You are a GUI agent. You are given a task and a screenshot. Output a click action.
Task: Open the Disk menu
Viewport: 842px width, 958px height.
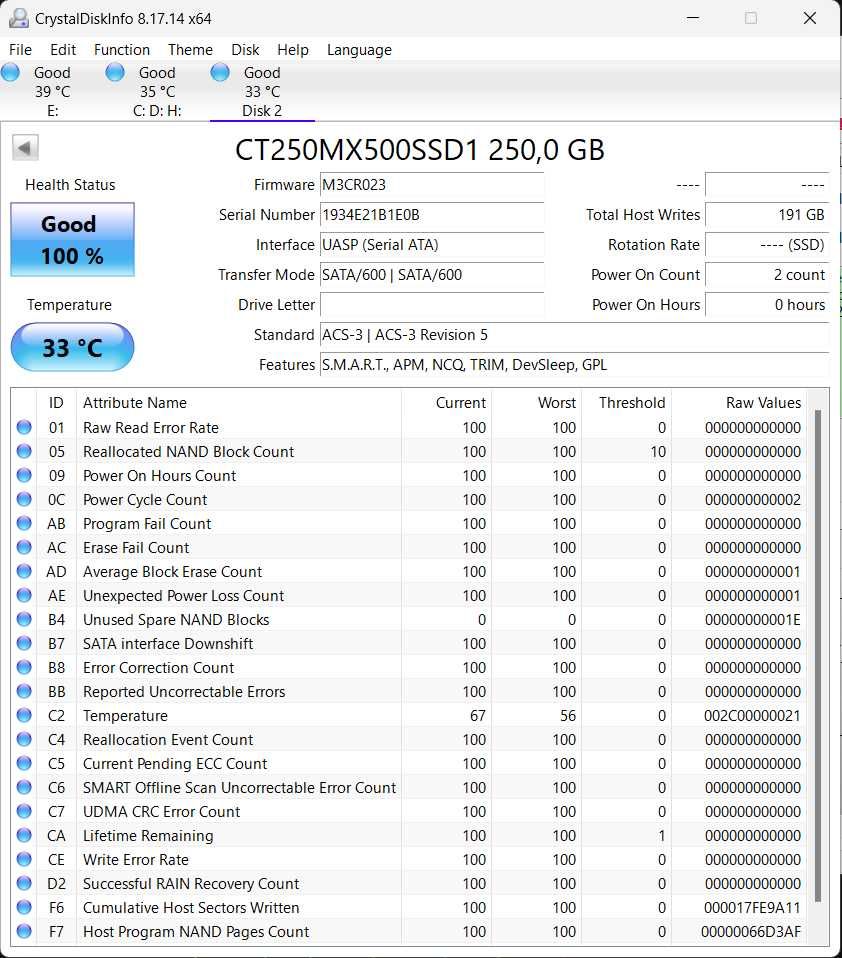(x=245, y=49)
